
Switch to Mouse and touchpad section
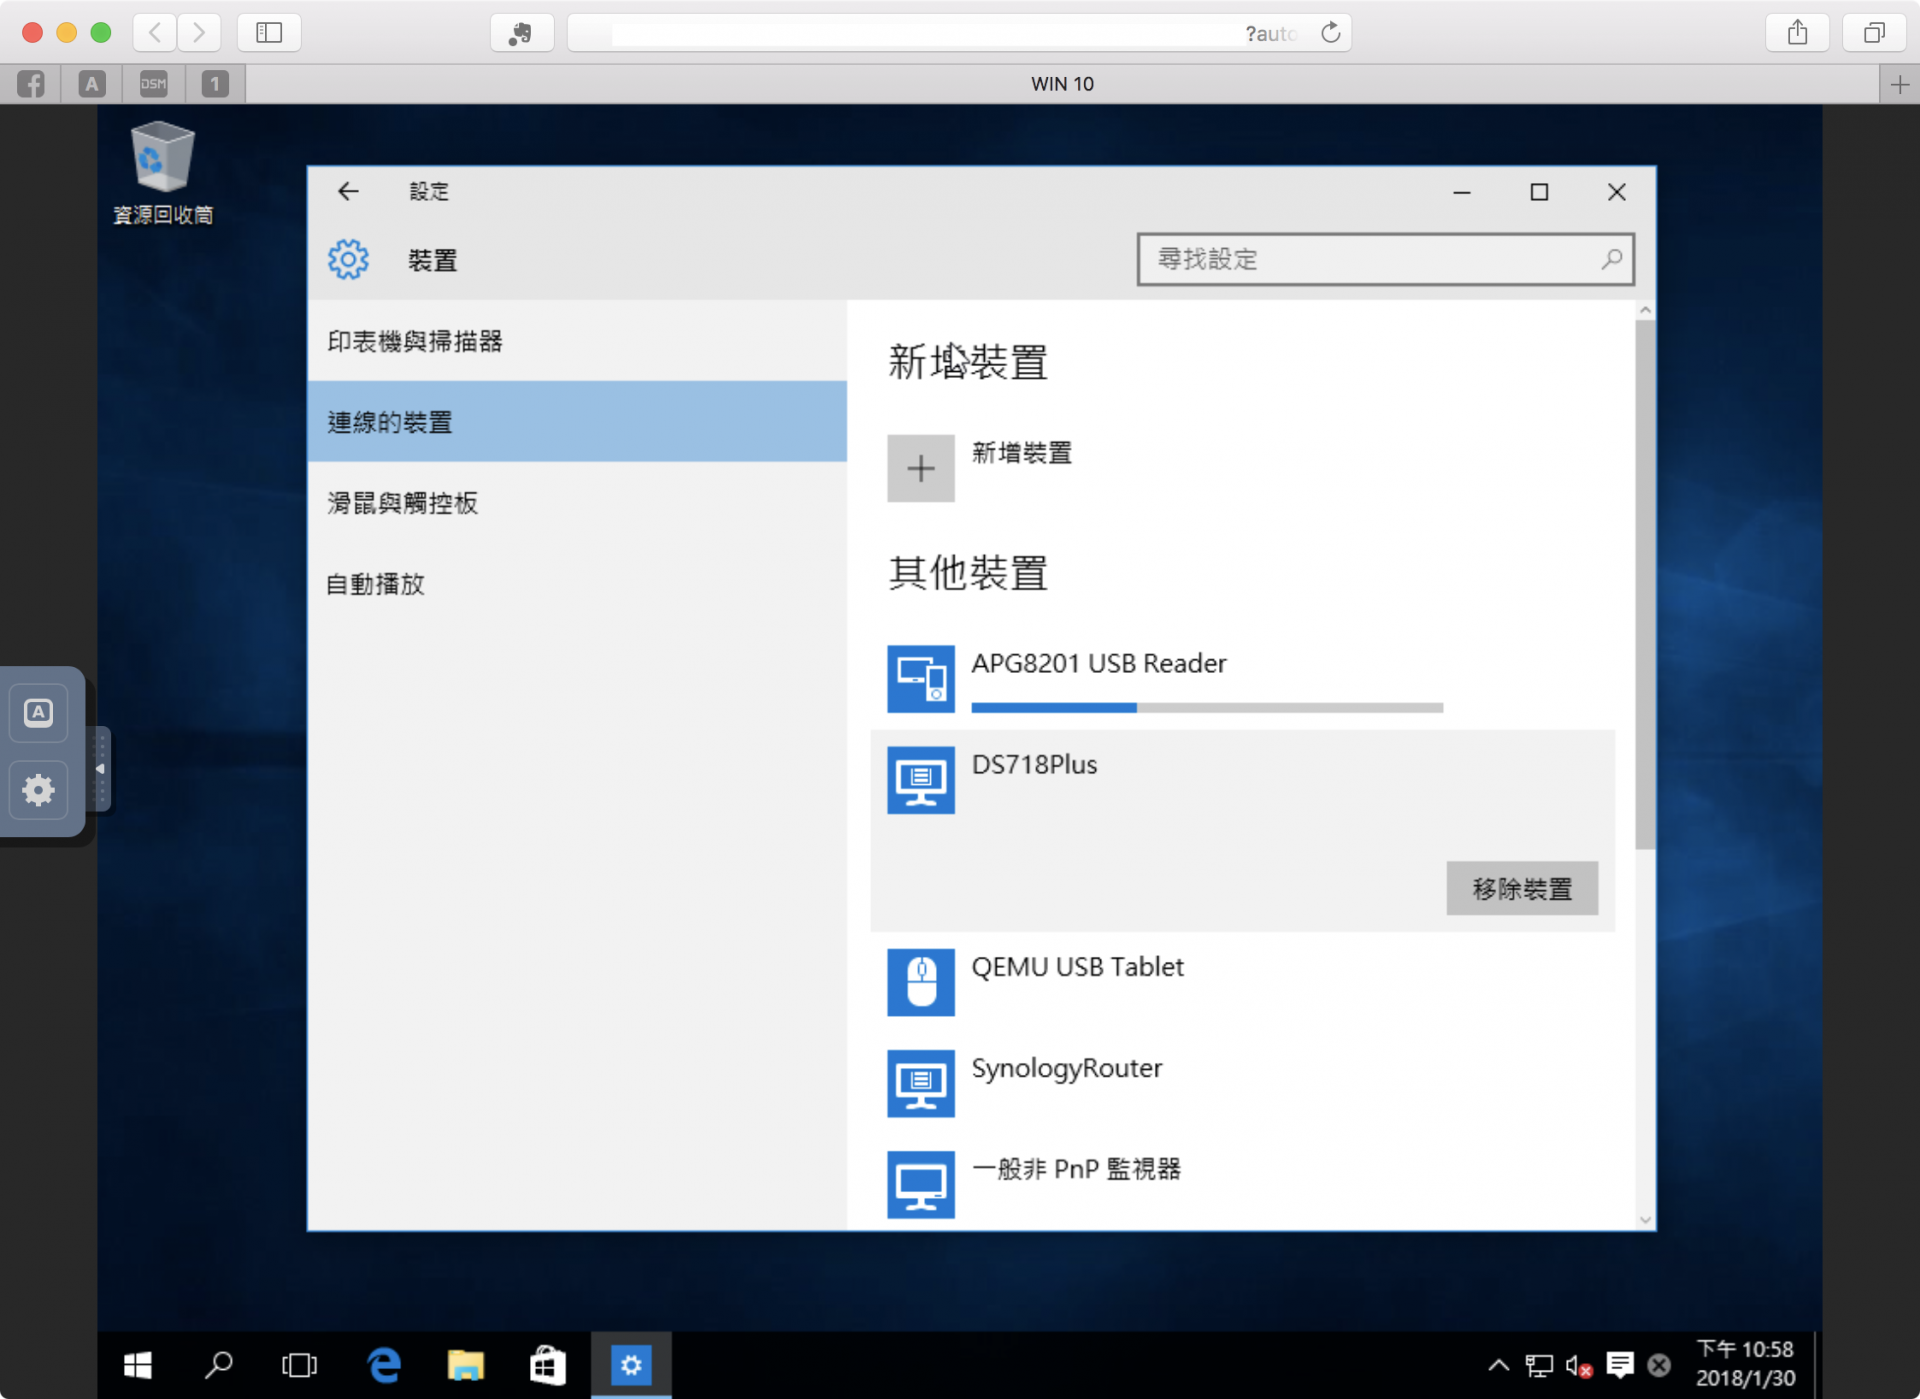403,502
